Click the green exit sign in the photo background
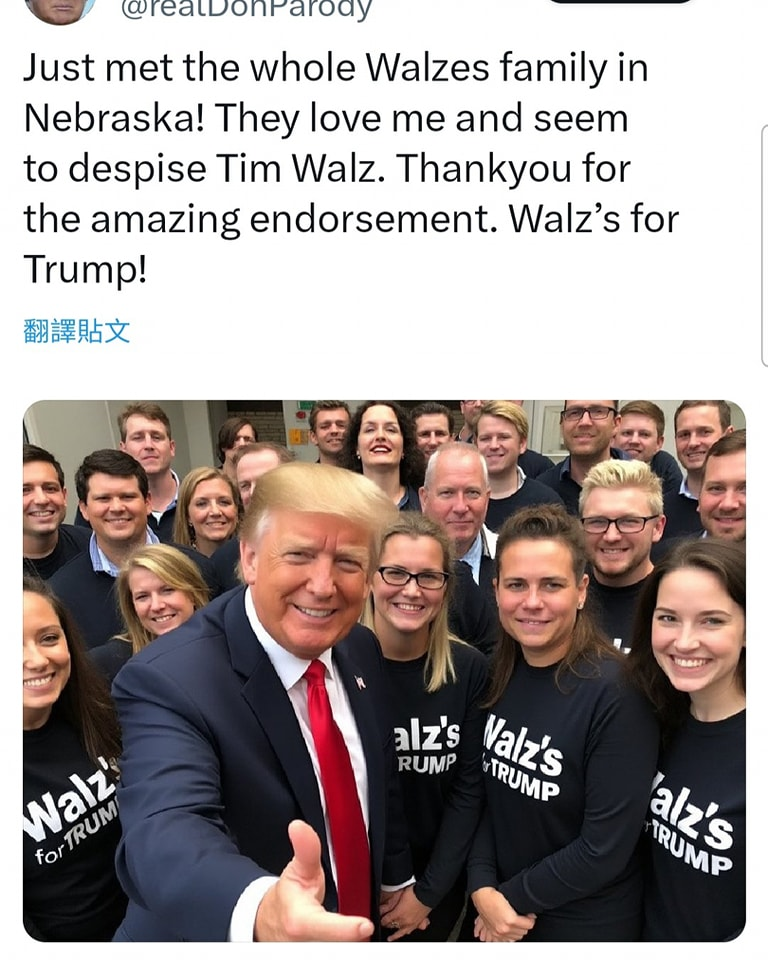 pyautogui.click(x=306, y=405)
